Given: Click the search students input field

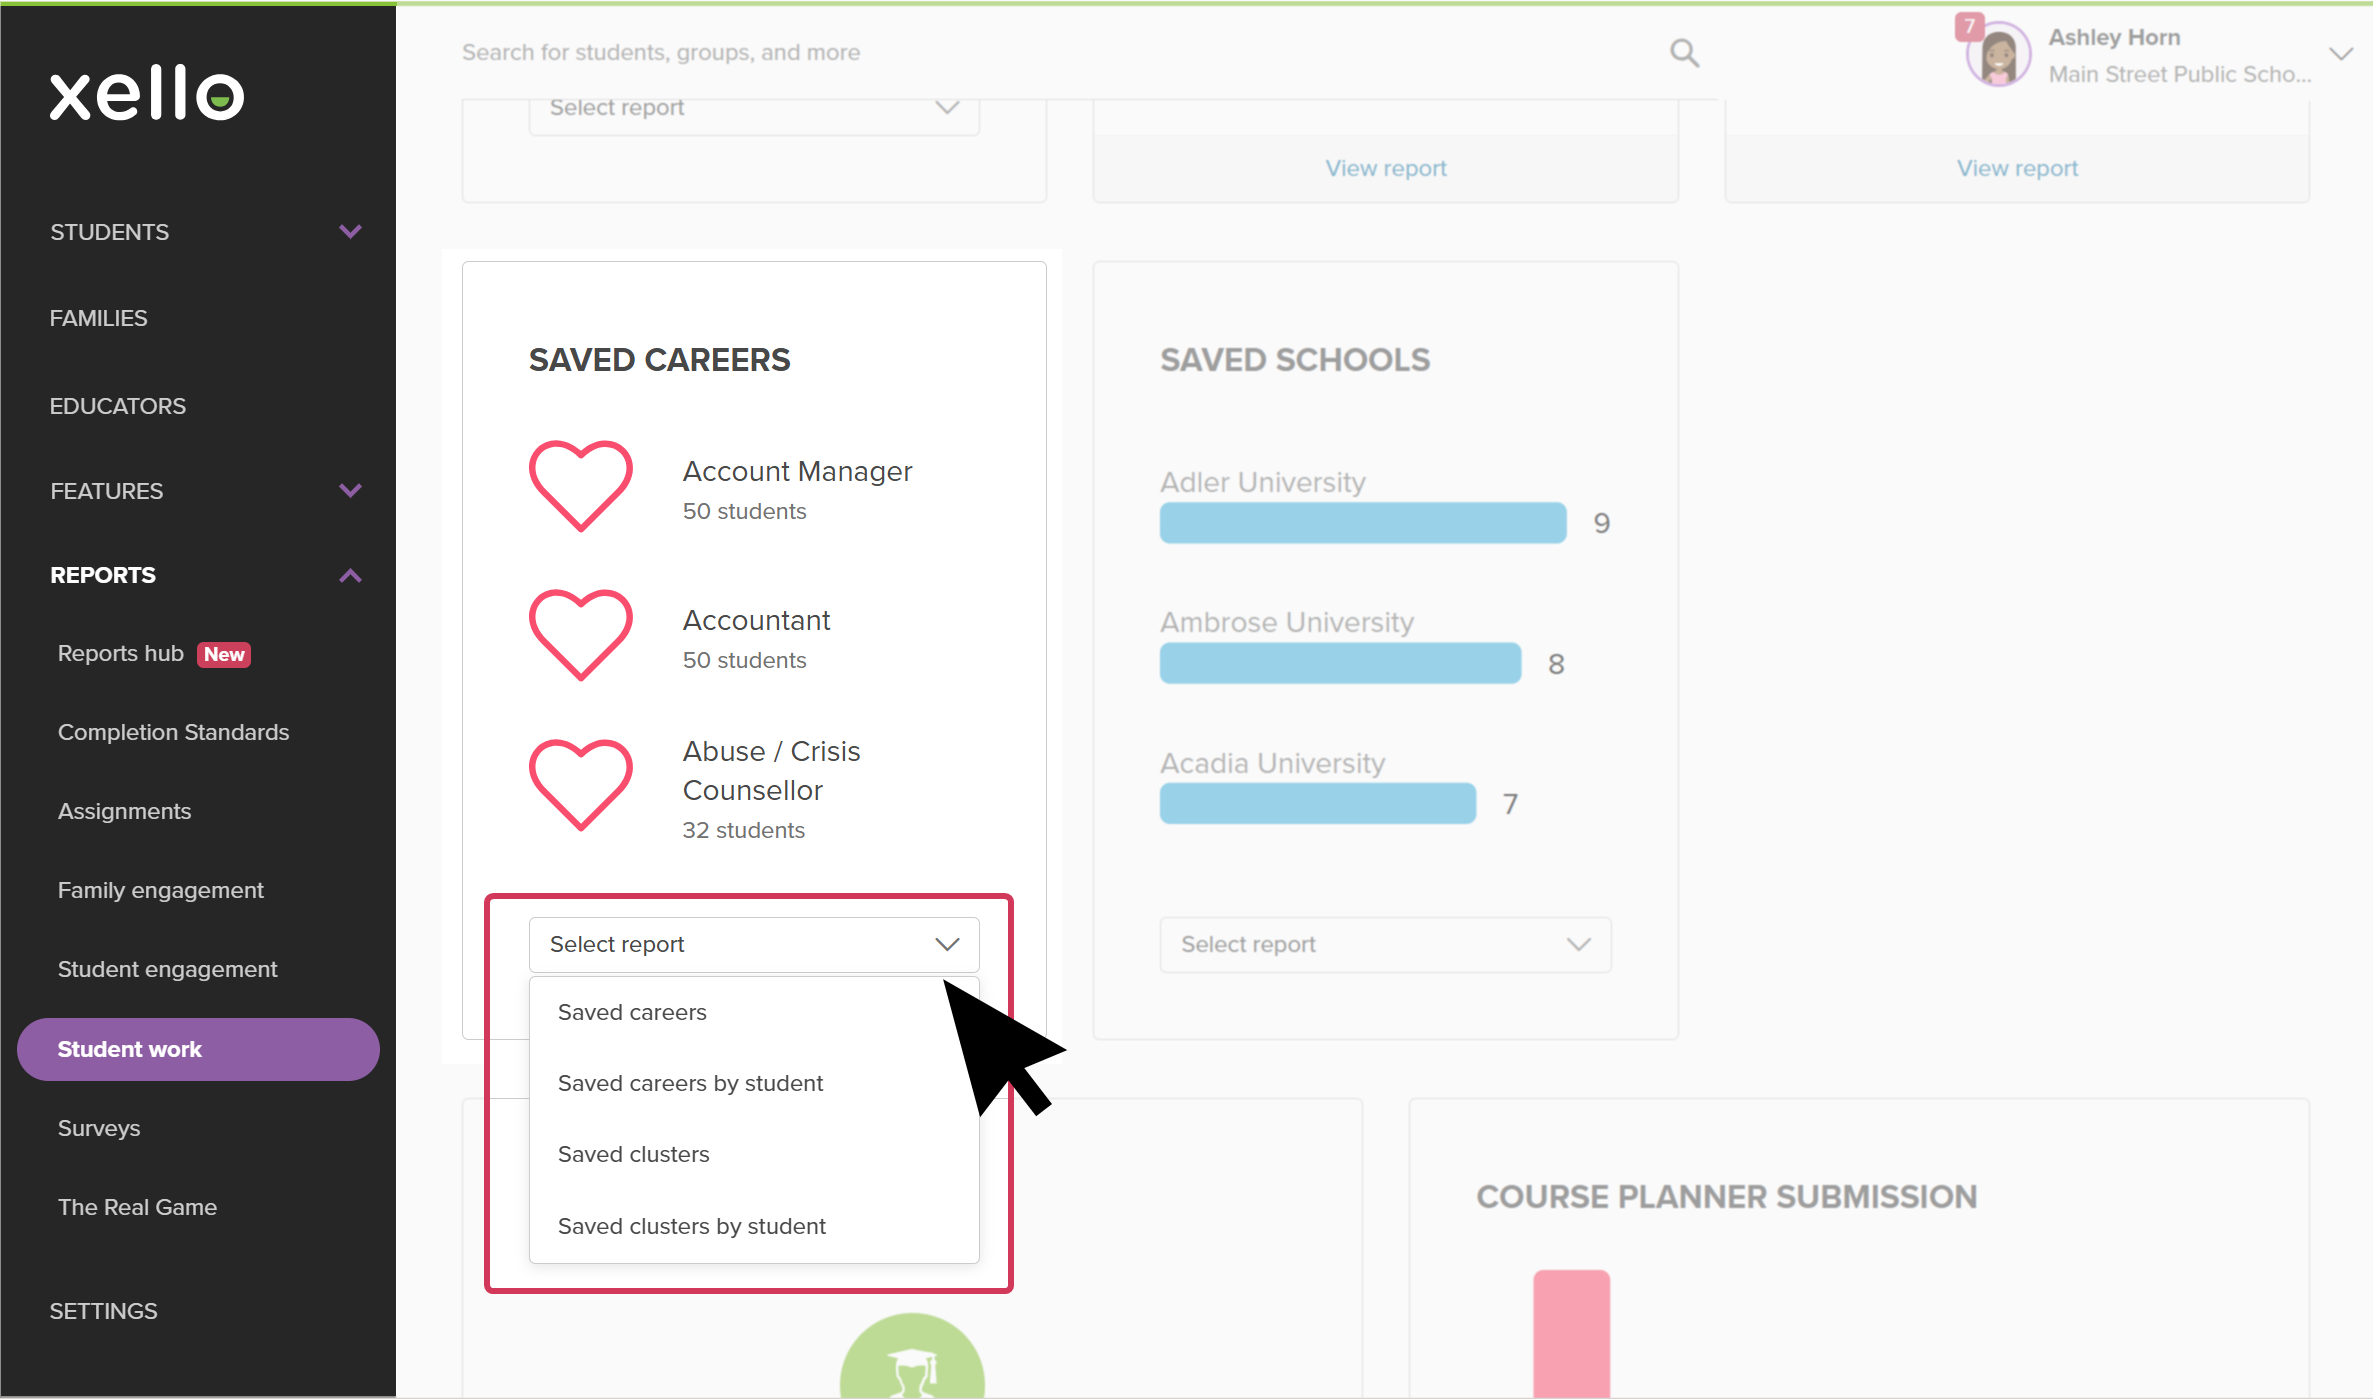Looking at the screenshot, I should 1060,53.
